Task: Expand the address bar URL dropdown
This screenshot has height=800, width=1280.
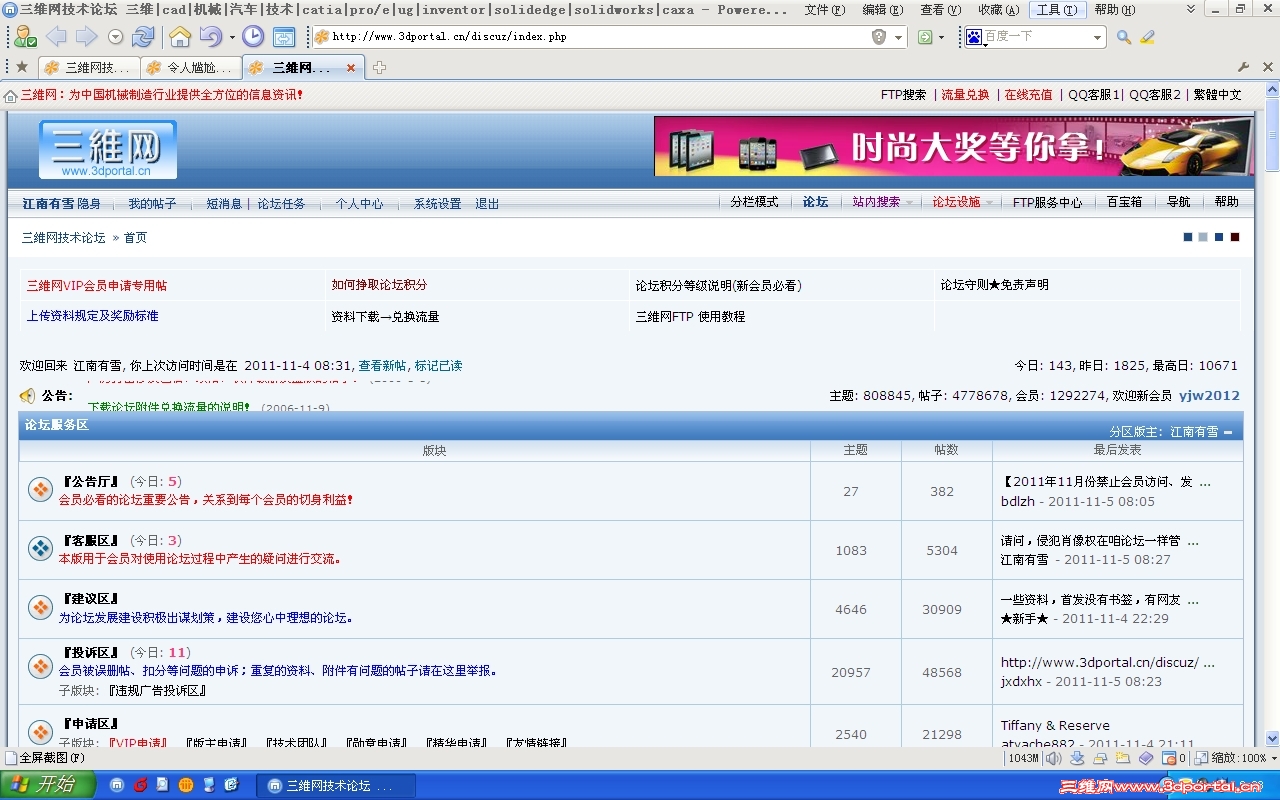Action: click(x=898, y=38)
